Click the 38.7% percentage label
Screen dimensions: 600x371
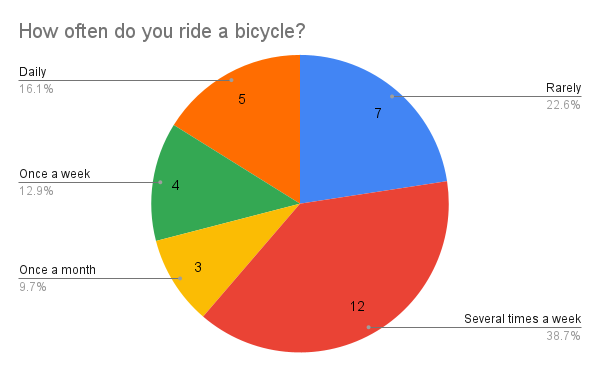pos(563,336)
